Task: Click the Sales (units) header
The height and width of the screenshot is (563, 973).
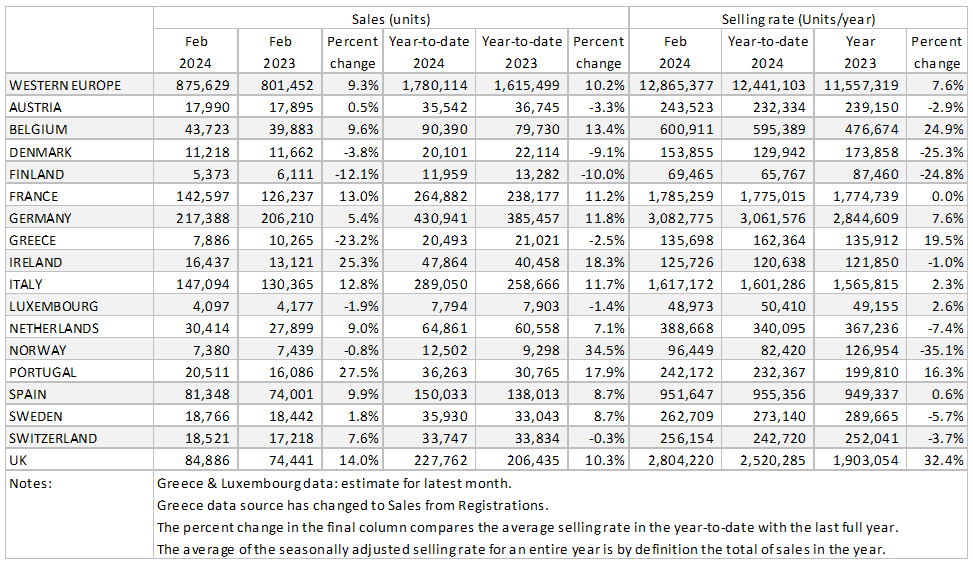Action: pos(390,19)
